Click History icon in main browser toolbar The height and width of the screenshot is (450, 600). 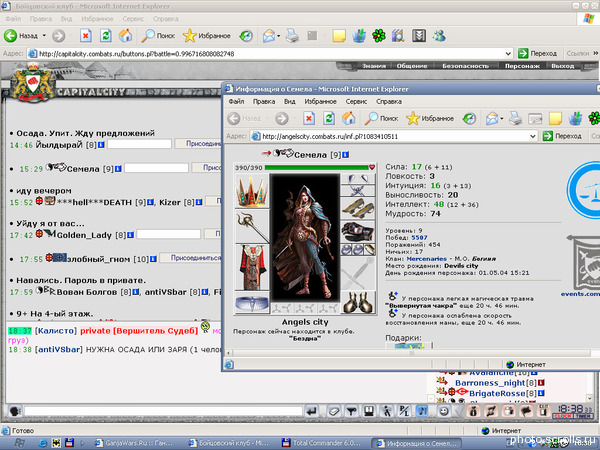(246, 36)
